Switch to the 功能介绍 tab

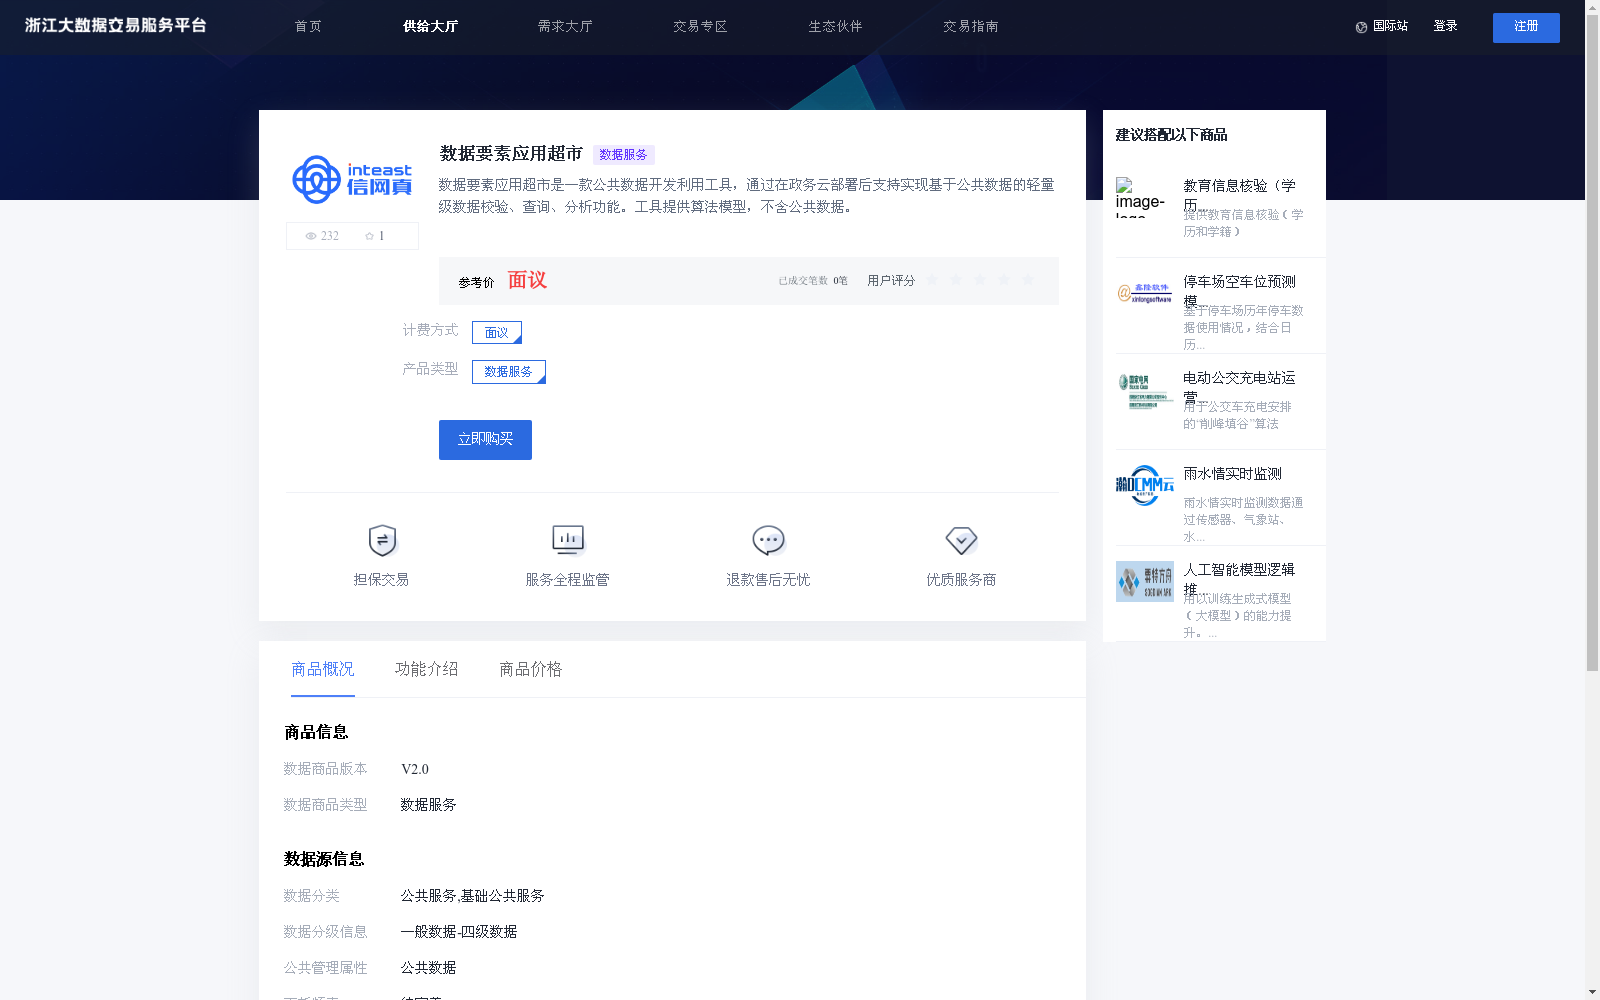click(x=427, y=669)
